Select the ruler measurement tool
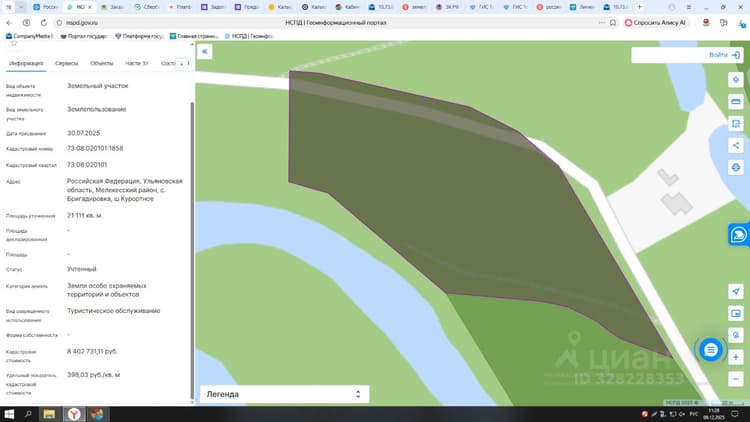 pyautogui.click(x=736, y=101)
